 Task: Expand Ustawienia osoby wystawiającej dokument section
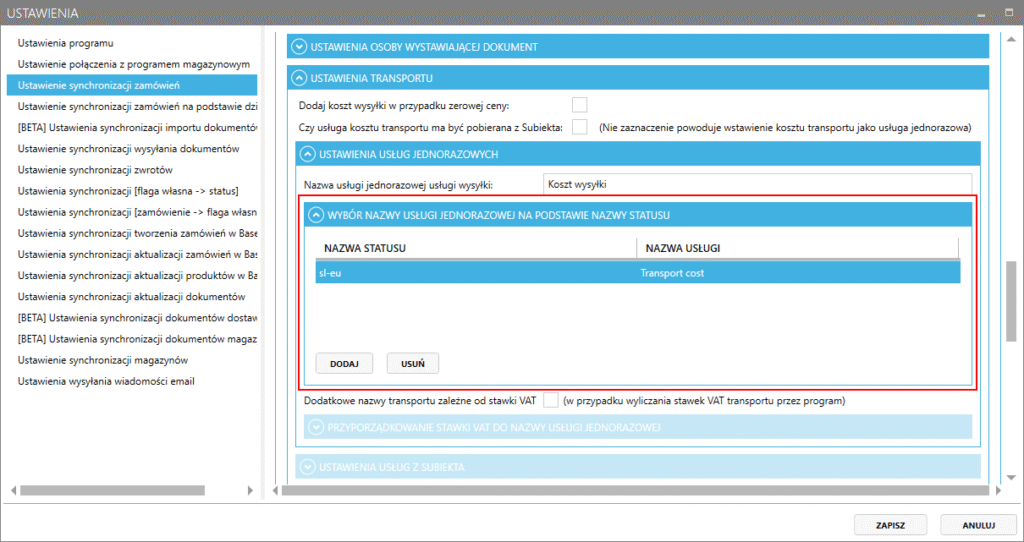click(298, 46)
